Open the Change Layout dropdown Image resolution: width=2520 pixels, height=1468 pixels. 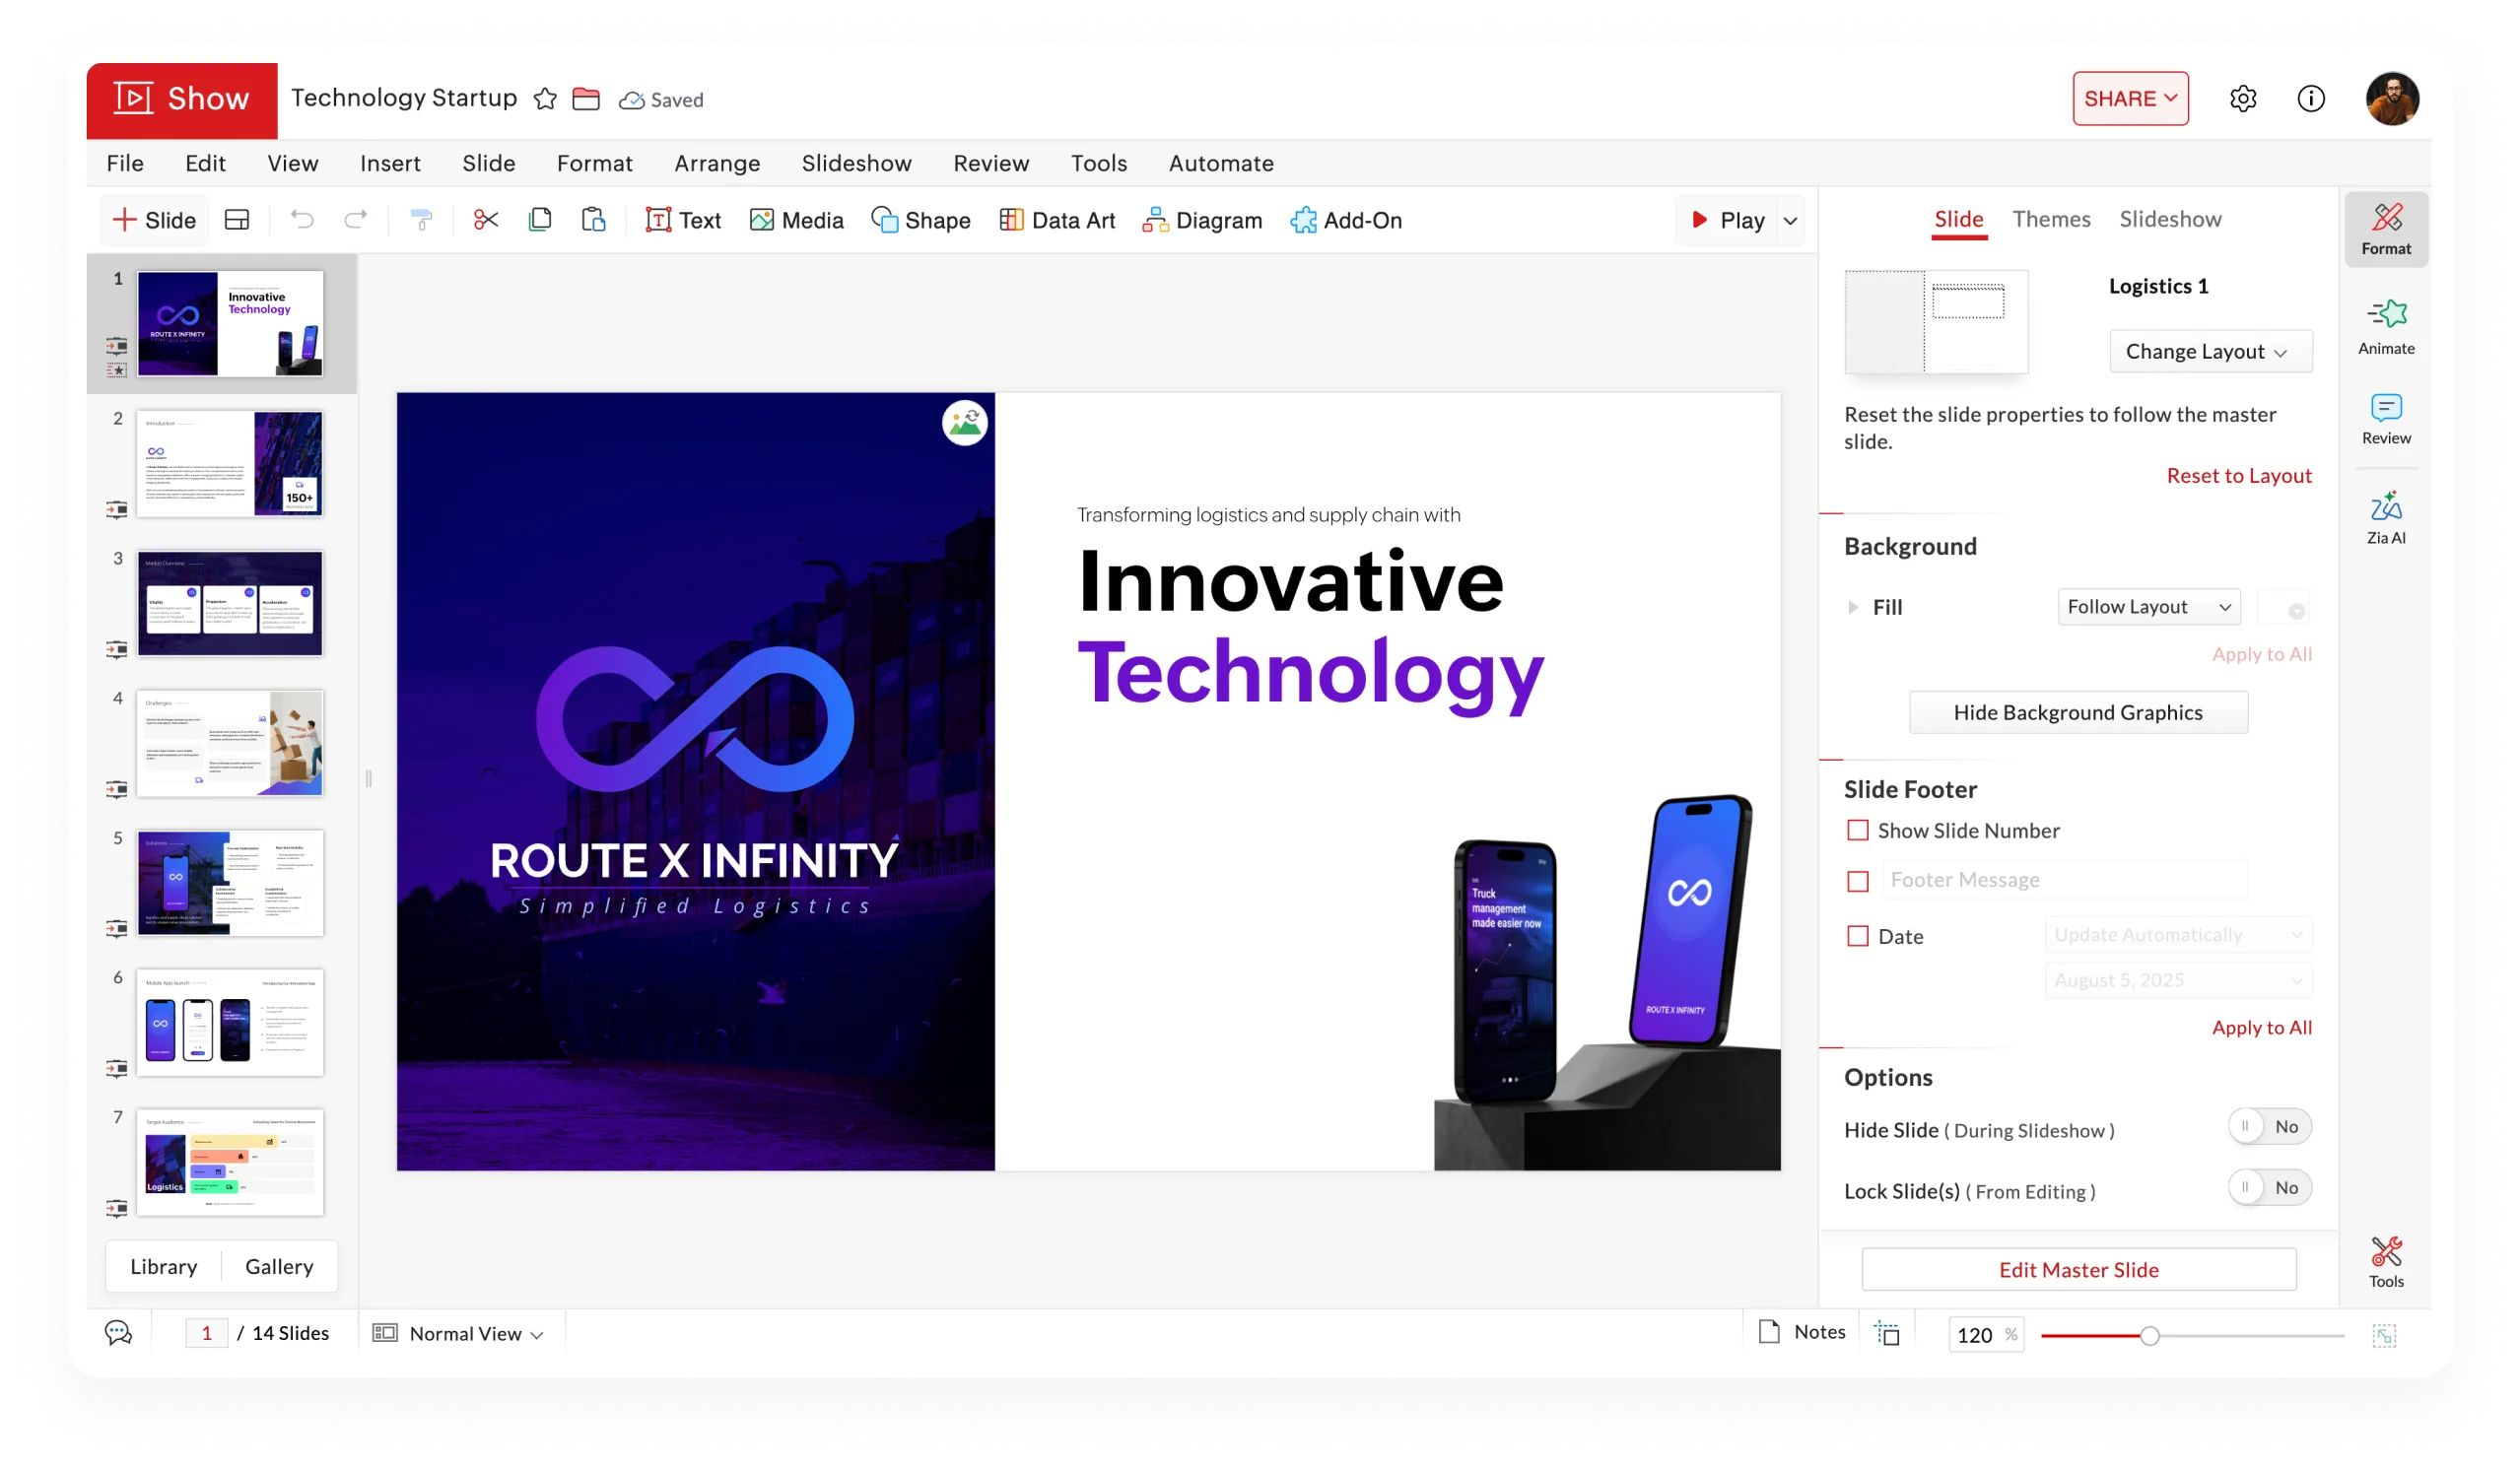point(2210,352)
